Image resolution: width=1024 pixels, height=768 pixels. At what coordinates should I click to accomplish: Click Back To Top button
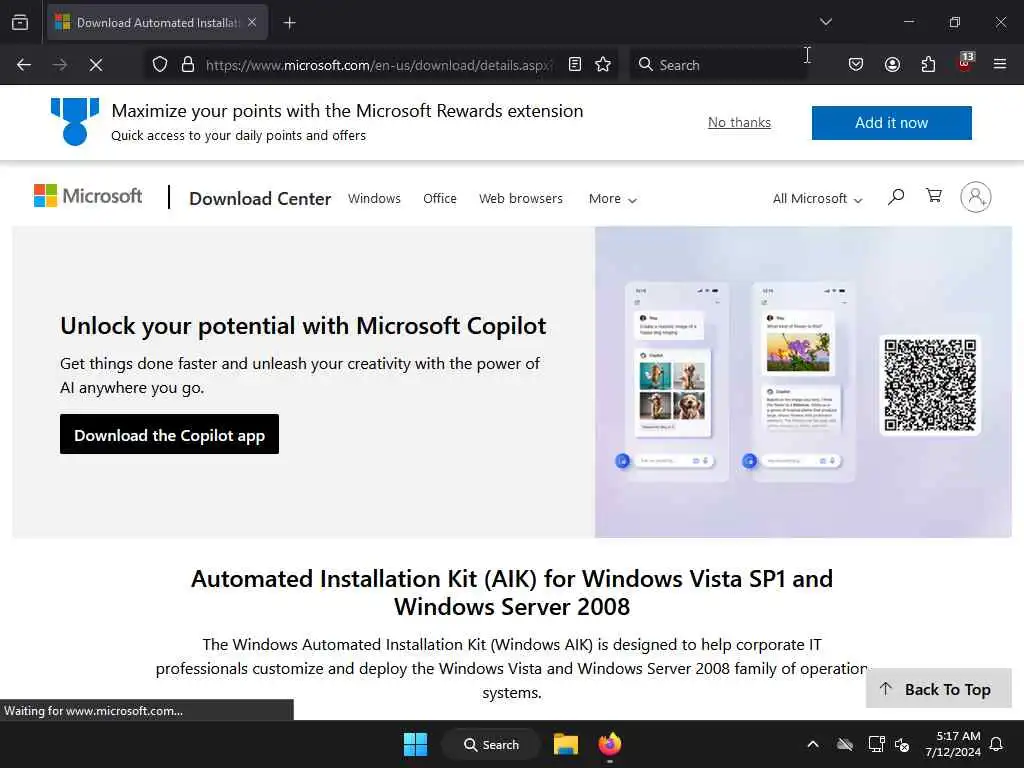click(x=938, y=689)
